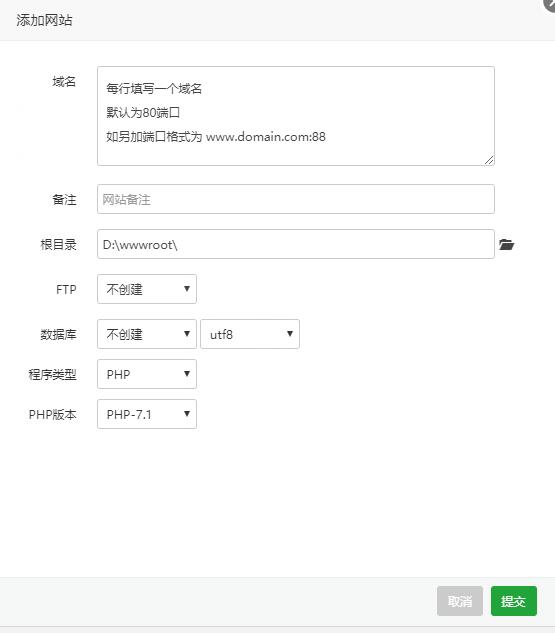The image size is (555, 633).
Task: Open the 程序类型 PHP dropdown
Action: pos(147,374)
